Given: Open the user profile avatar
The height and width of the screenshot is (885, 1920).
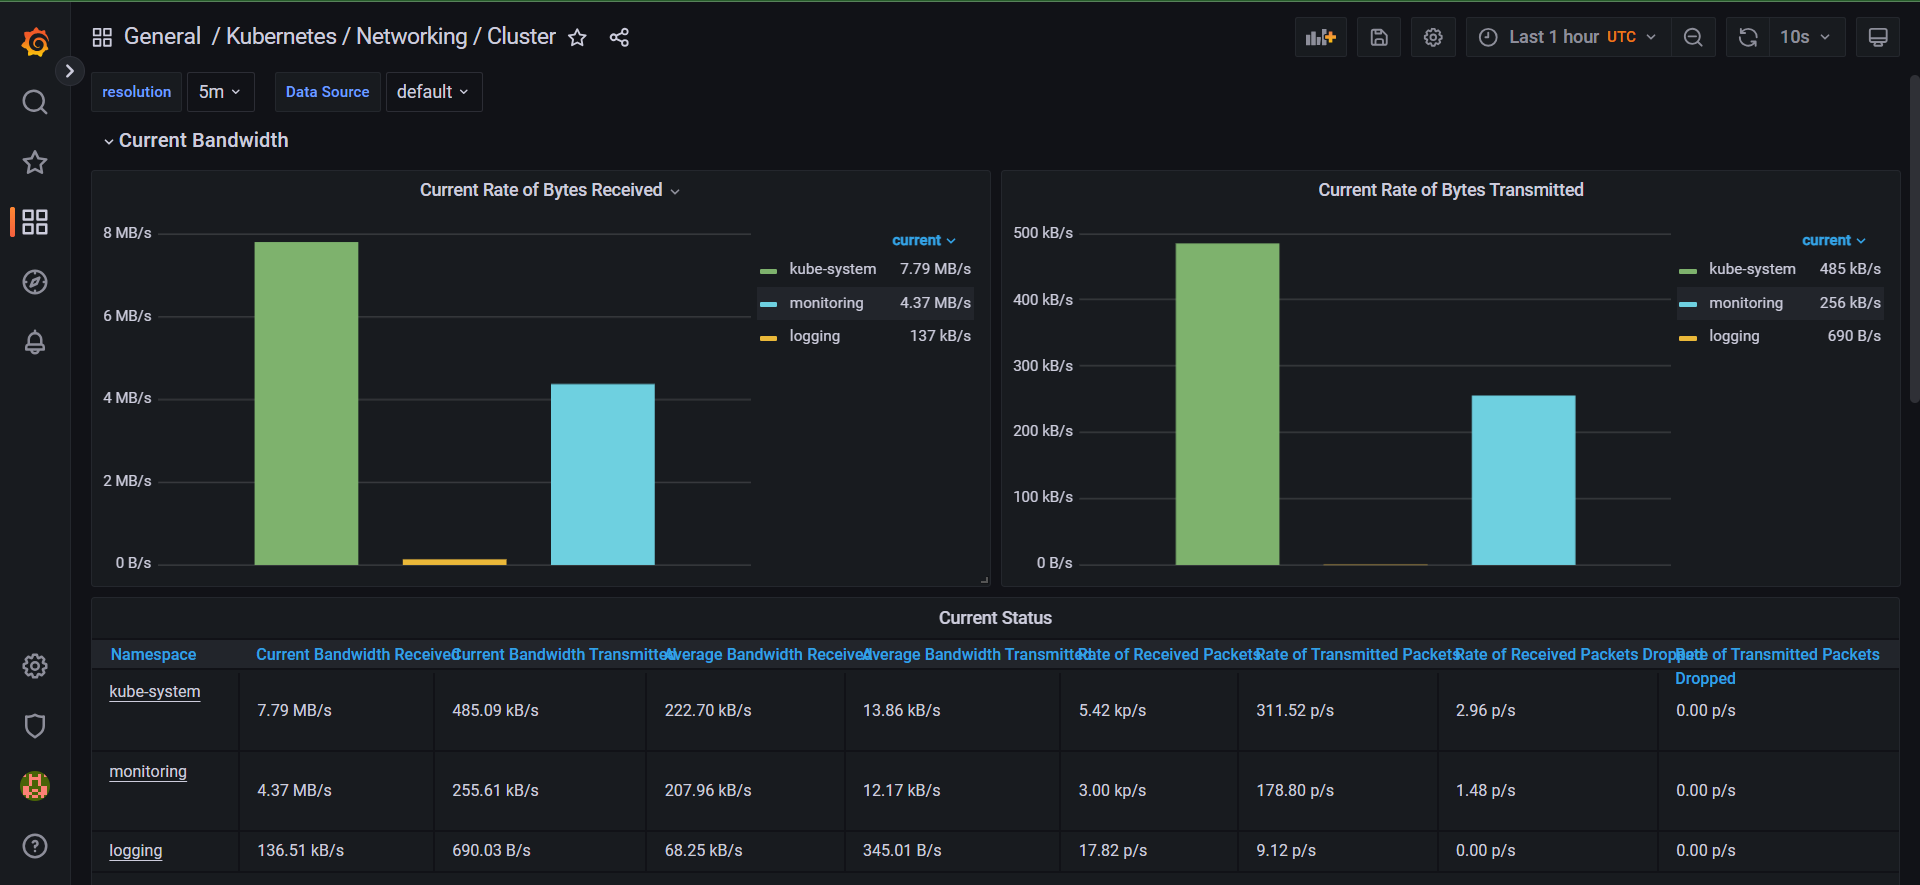Looking at the screenshot, I should (x=35, y=786).
